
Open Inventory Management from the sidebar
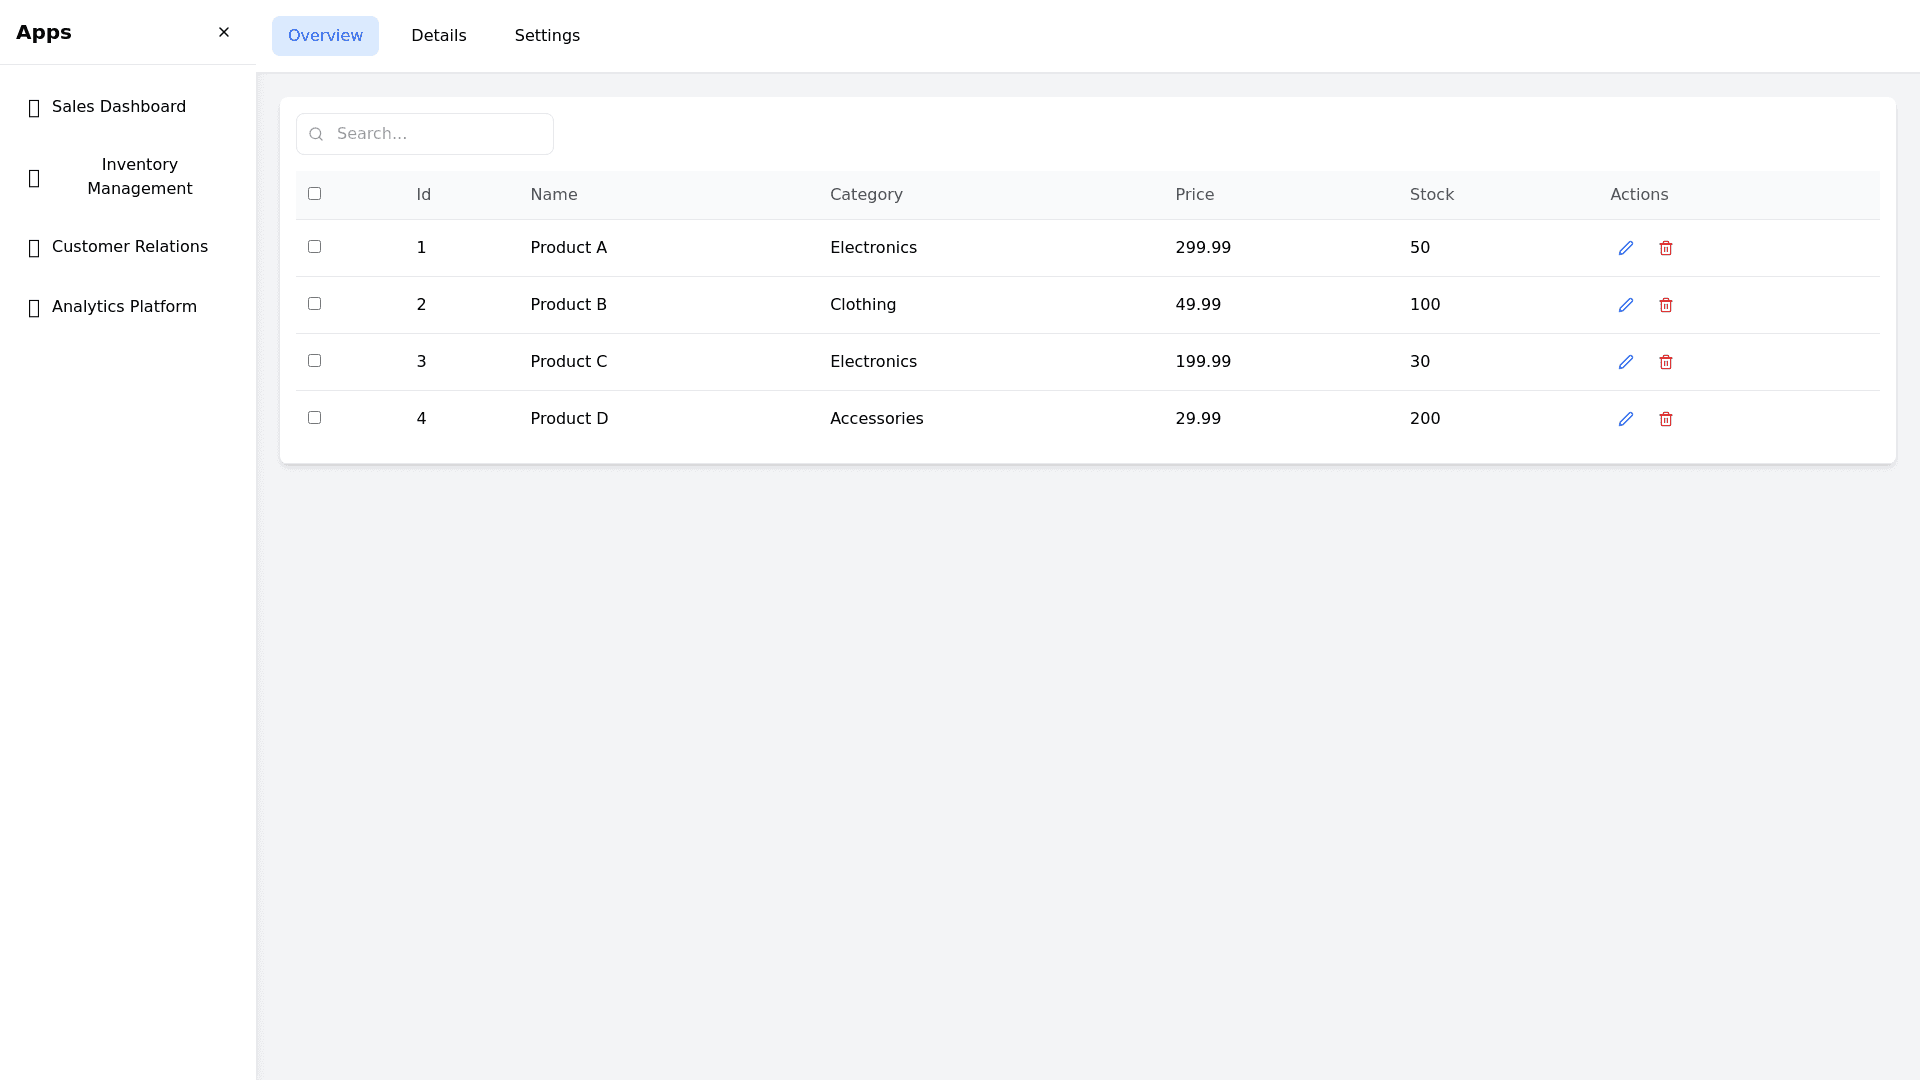[139, 177]
